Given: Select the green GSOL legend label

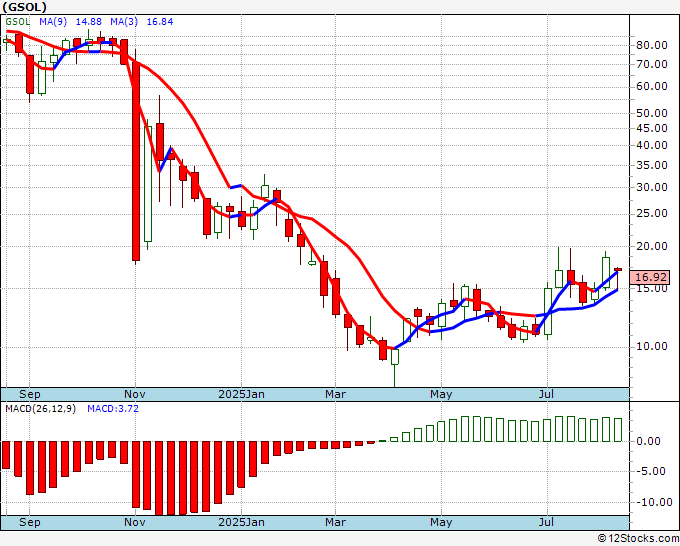Looking at the screenshot, I should pos(18,22).
